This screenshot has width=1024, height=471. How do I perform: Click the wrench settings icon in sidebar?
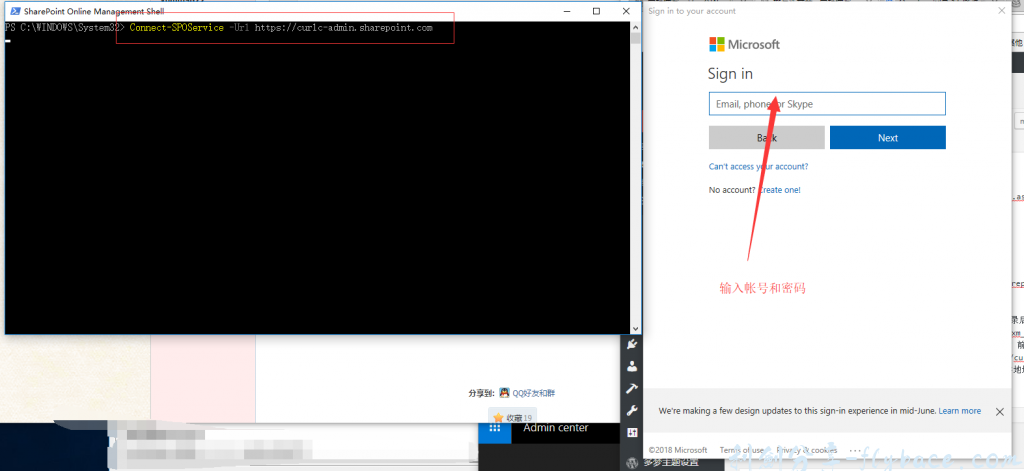[632, 410]
